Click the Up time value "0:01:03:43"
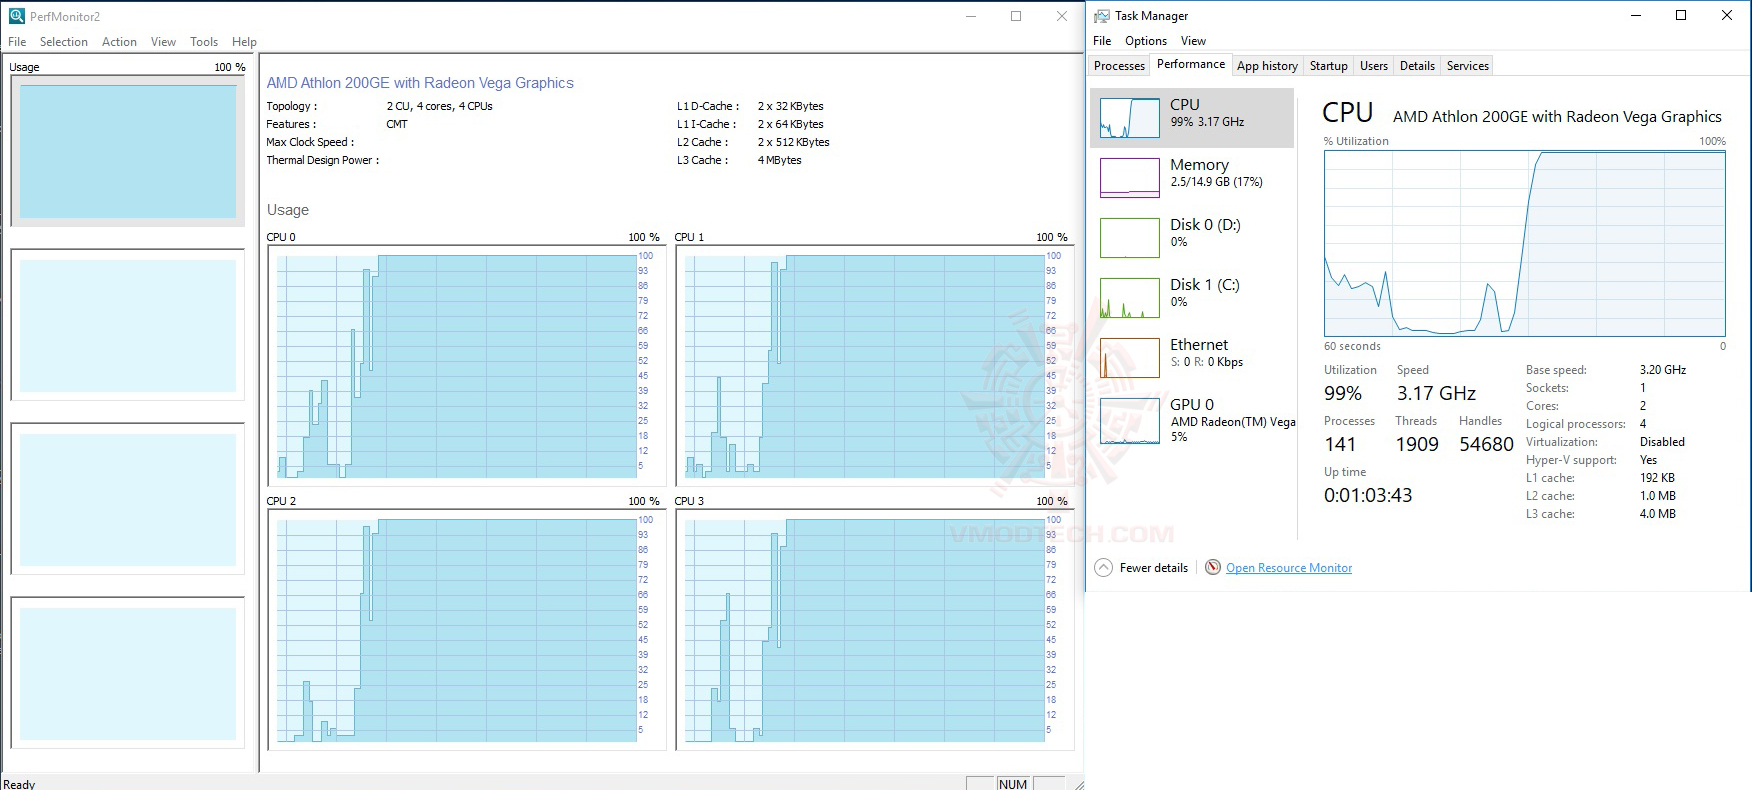1752x790 pixels. tap(1368, 496)
